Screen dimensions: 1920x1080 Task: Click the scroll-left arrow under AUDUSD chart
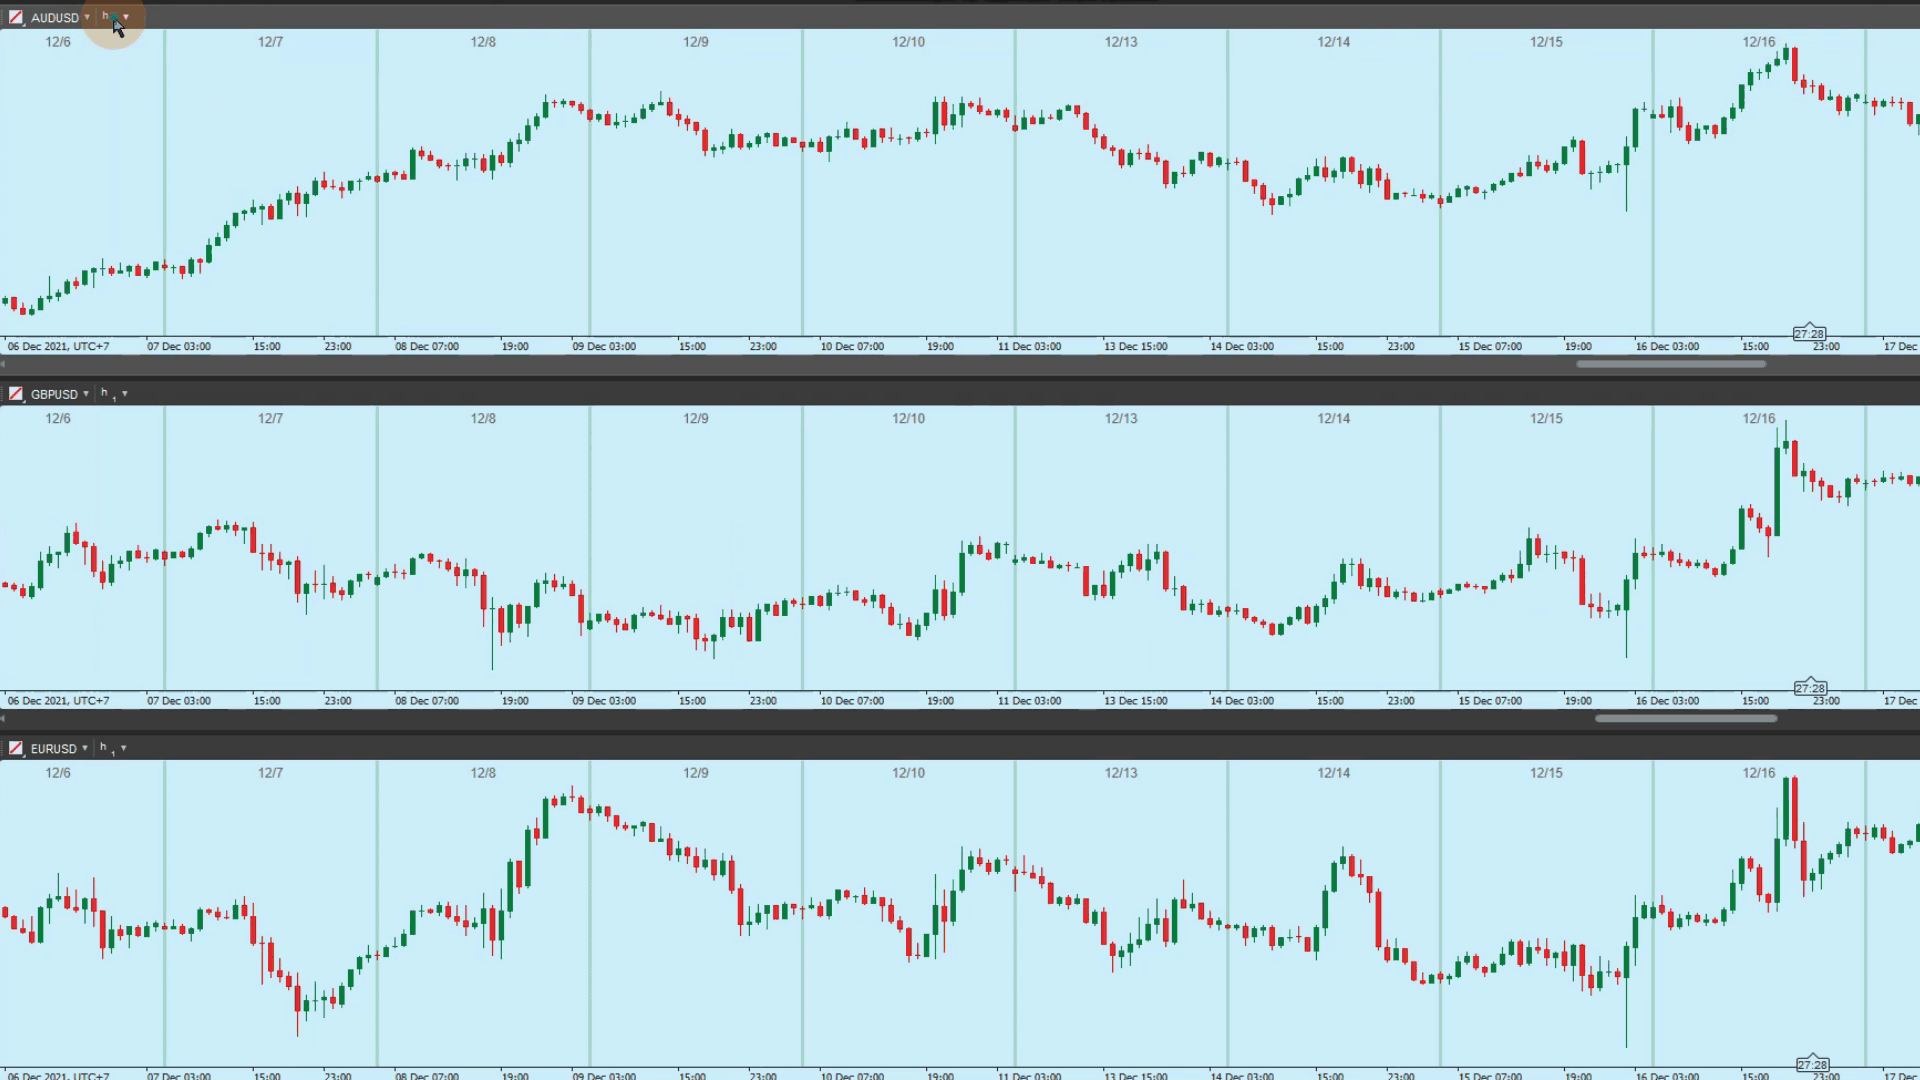point(3,364)
